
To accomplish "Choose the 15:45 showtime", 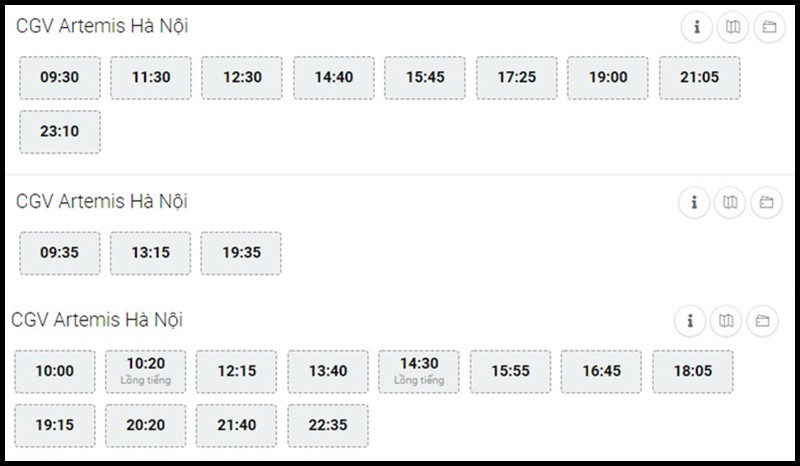I will pos(425,78).
